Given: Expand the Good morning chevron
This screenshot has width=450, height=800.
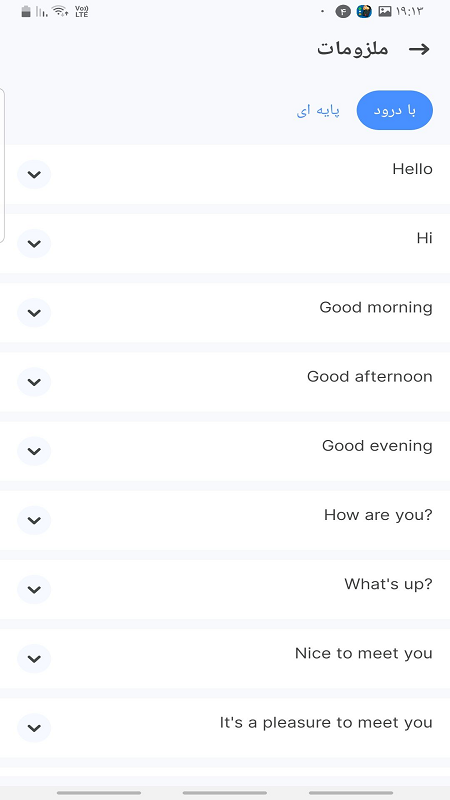Looking at the screenshot, I should [34, 313].
